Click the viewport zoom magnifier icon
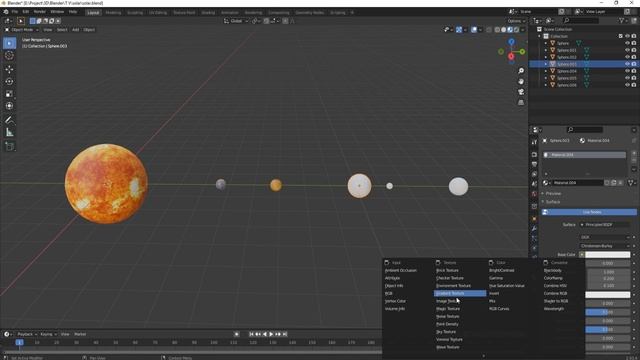The width and height of the screenshot is (640, 360). (521, 71)
